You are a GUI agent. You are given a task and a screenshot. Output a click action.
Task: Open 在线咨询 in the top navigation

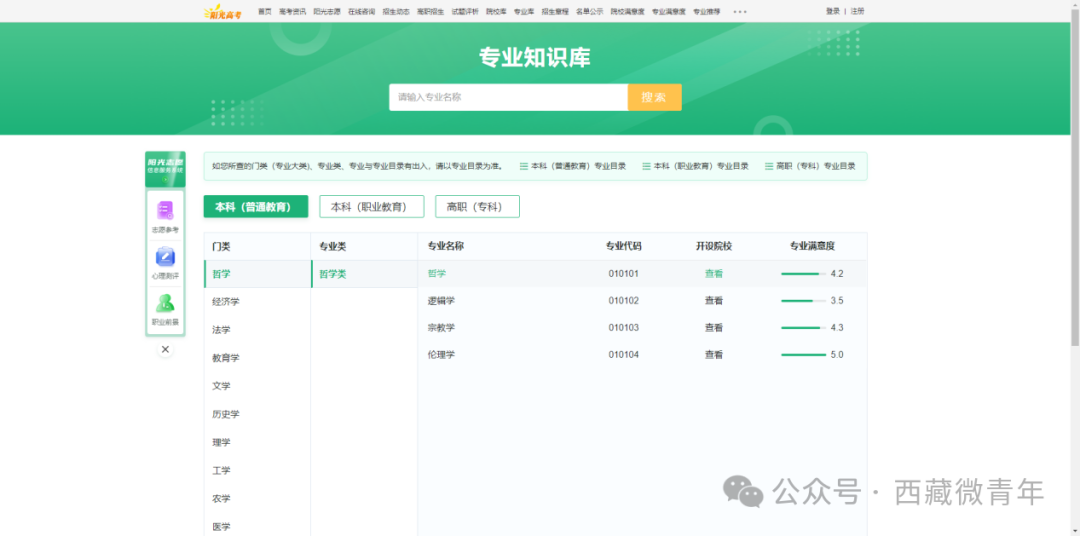tap(362, 12)
